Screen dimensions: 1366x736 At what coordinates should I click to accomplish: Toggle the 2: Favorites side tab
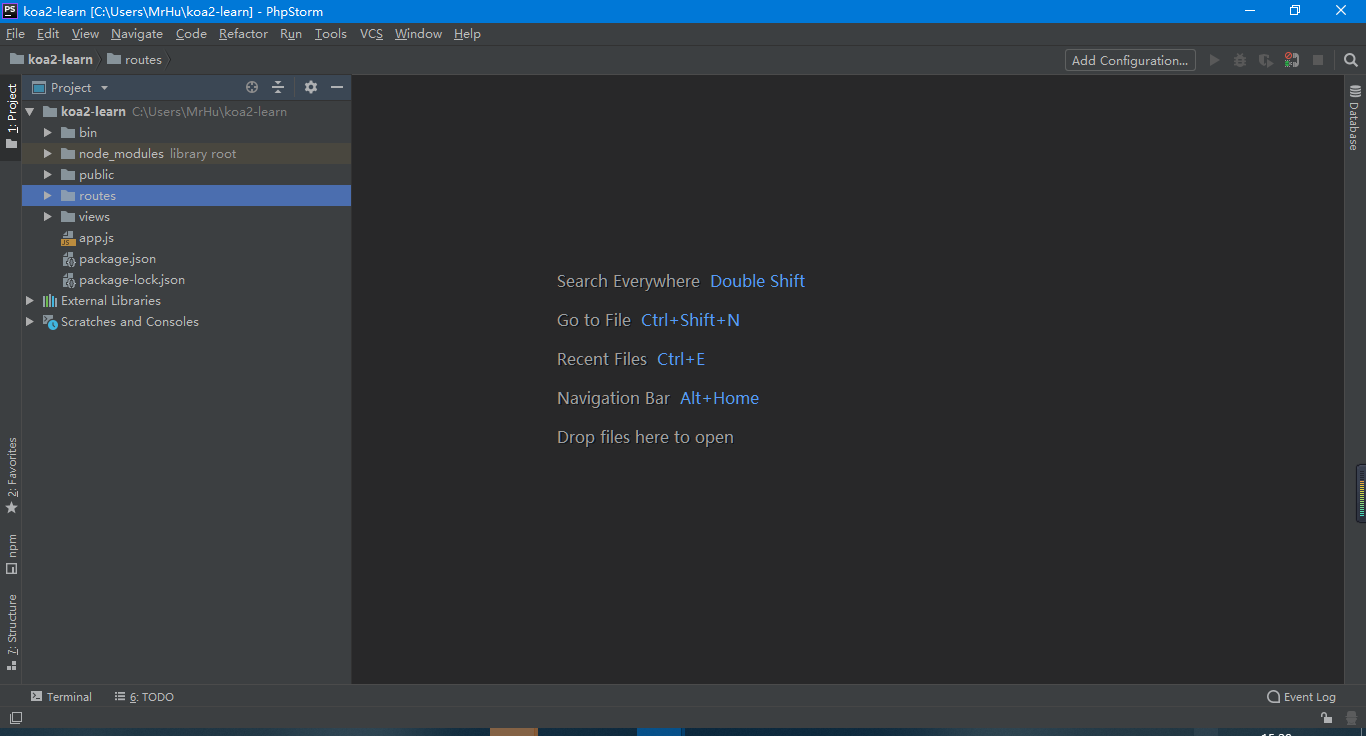[x=11, y=475]
